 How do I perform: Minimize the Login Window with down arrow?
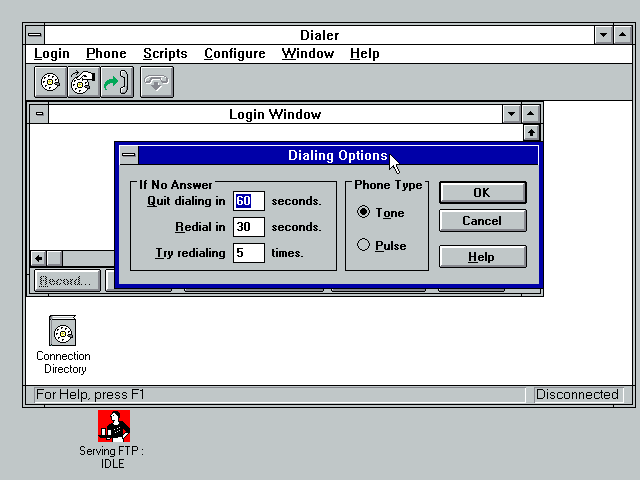click(x=511, y=114)
